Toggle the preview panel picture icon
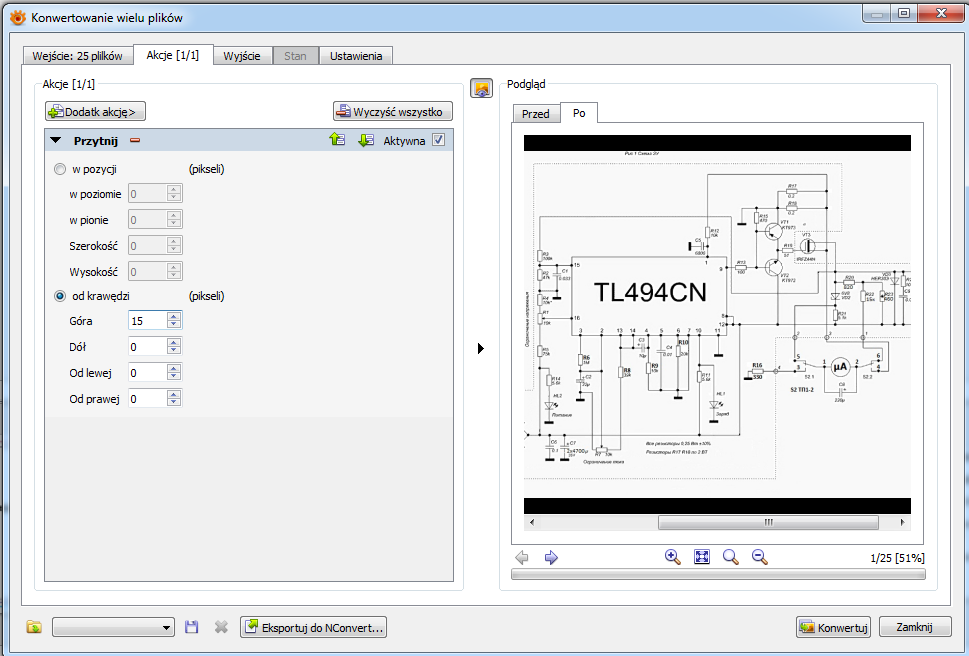 click(x=481, y=88)
